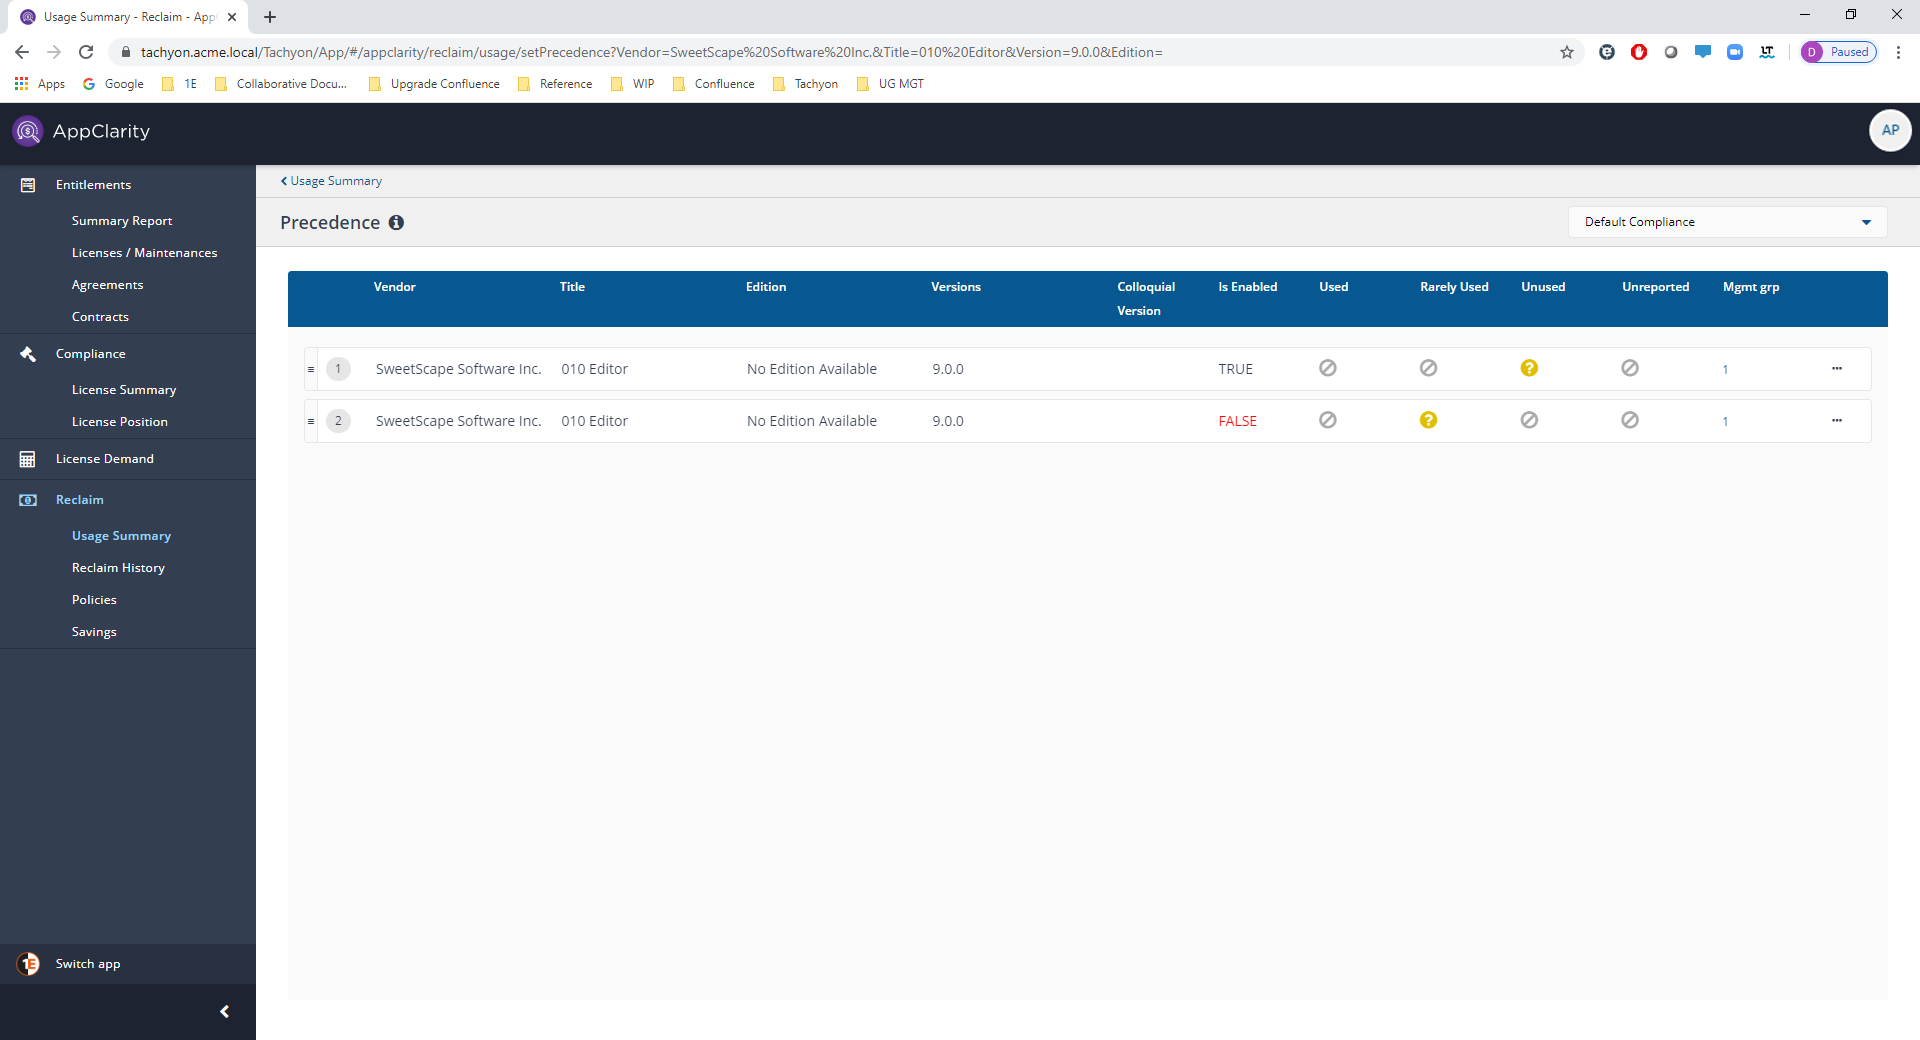The image size is (1920, 1040).
Task: Click the browser address bar URL
Action: pos(651,52)
